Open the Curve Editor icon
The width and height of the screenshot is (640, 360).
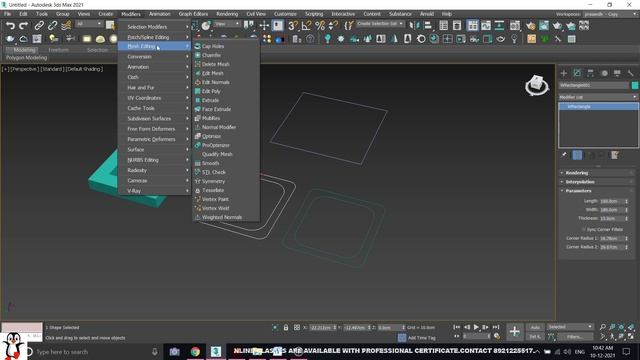click(x=486, y=26)
